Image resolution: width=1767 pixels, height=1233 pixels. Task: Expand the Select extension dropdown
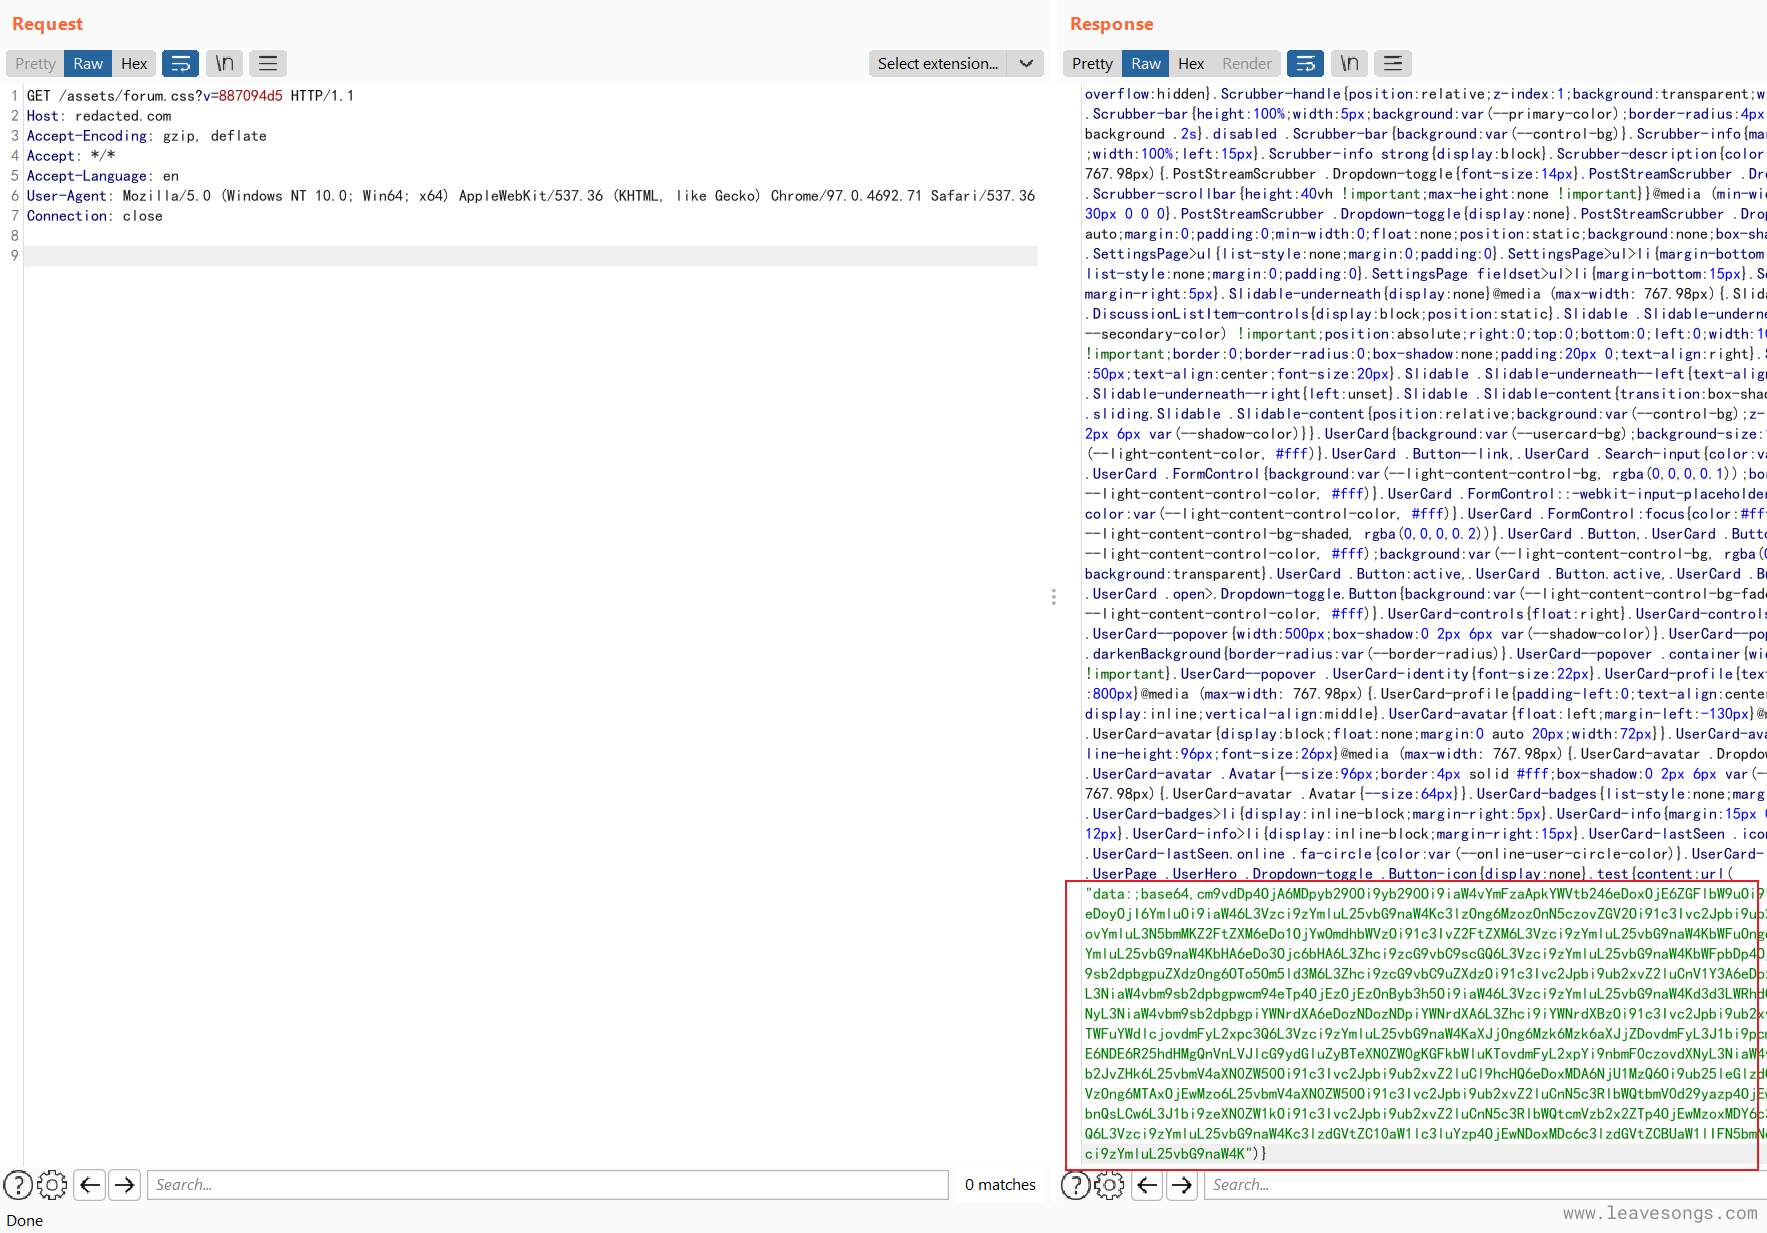point(938,64)
